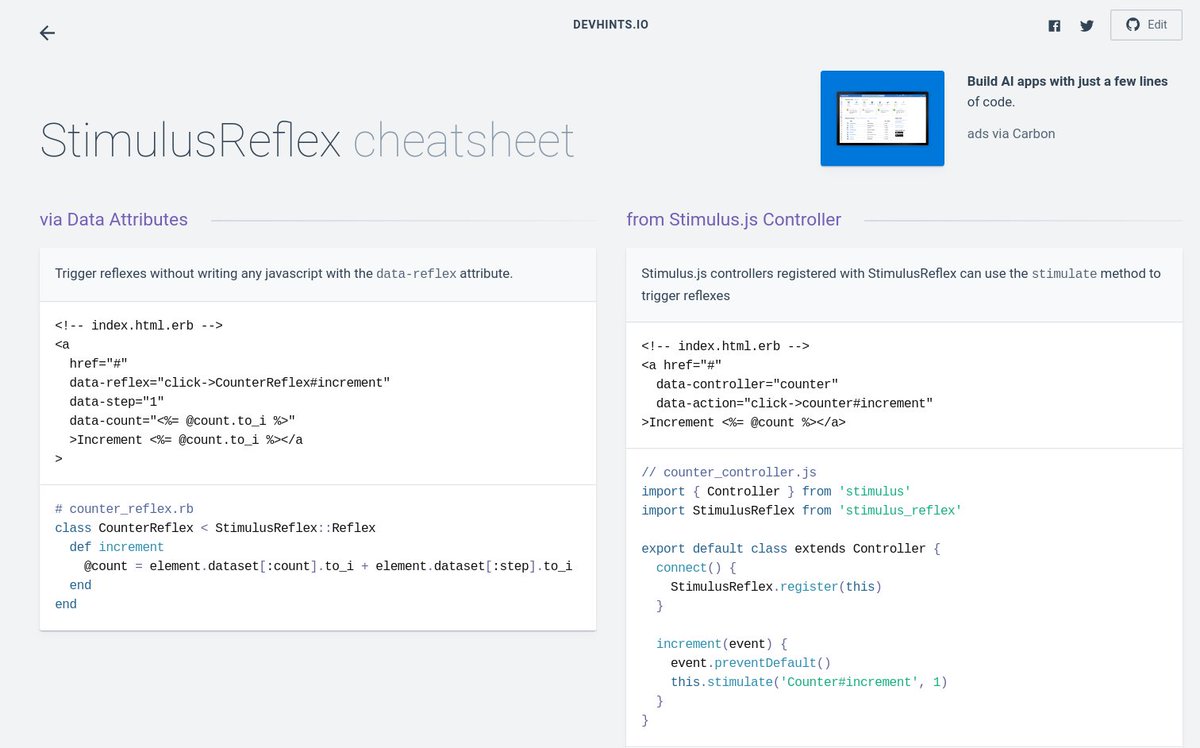Screen dimensions: 1200x748
Task: Share page via Twitter icon
Action: click(x=1087, y=26)
